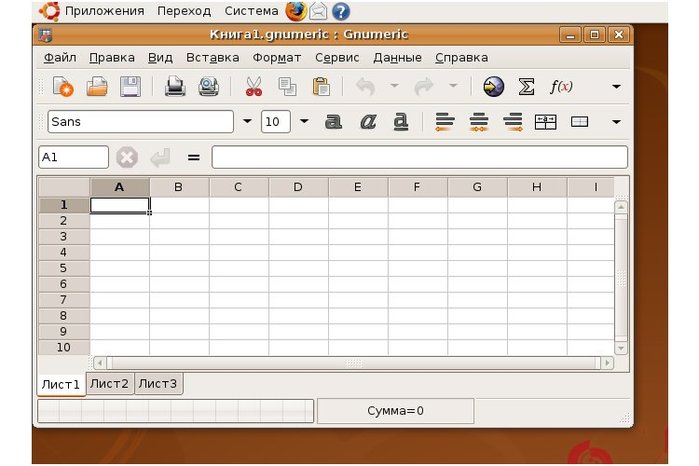Viewport: 699px width, 466px height.
Task: Switch to the Лист3 sheet tab
Action: [x=158, y=384]
